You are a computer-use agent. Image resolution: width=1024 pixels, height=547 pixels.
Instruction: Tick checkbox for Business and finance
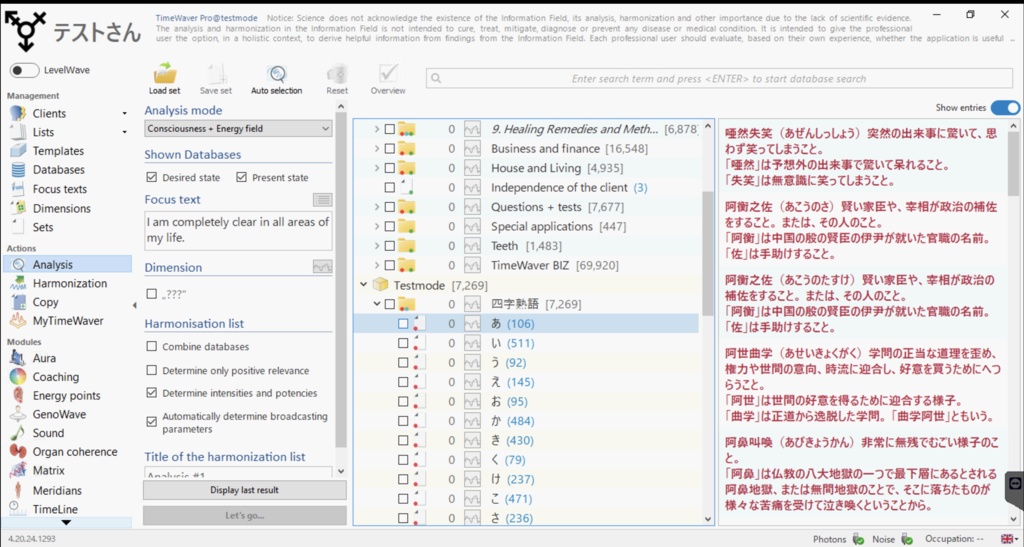[390, 149]
